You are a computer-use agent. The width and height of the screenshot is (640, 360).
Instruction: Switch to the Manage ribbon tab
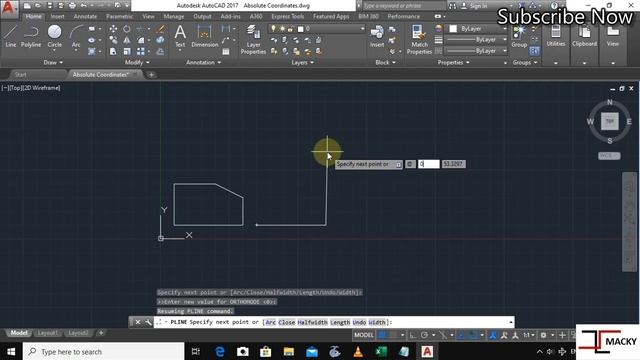point(173,16)
